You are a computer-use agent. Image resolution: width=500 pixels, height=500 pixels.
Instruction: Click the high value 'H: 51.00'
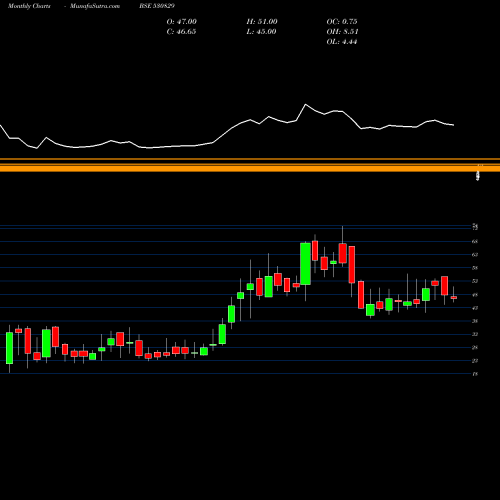click(x=262, y=22)
